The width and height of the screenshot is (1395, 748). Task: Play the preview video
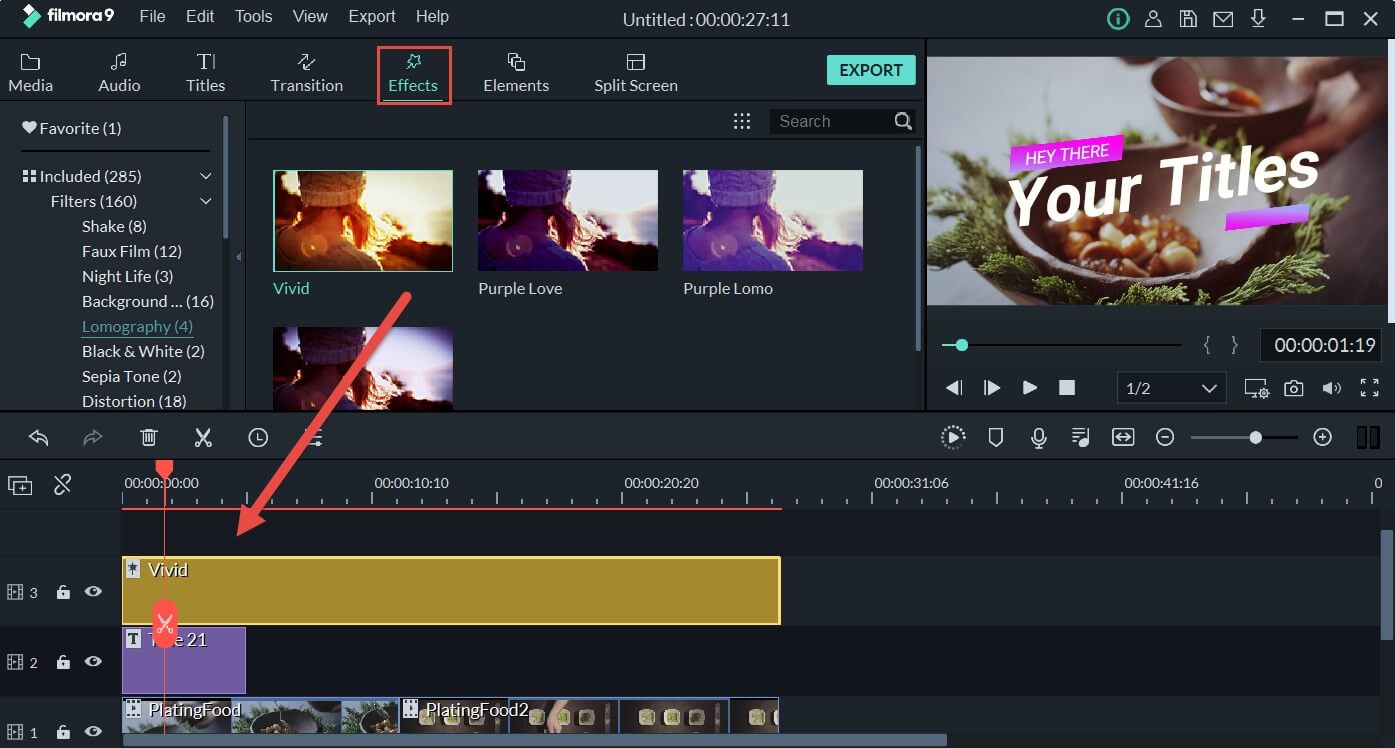(x=1029, y=388)
